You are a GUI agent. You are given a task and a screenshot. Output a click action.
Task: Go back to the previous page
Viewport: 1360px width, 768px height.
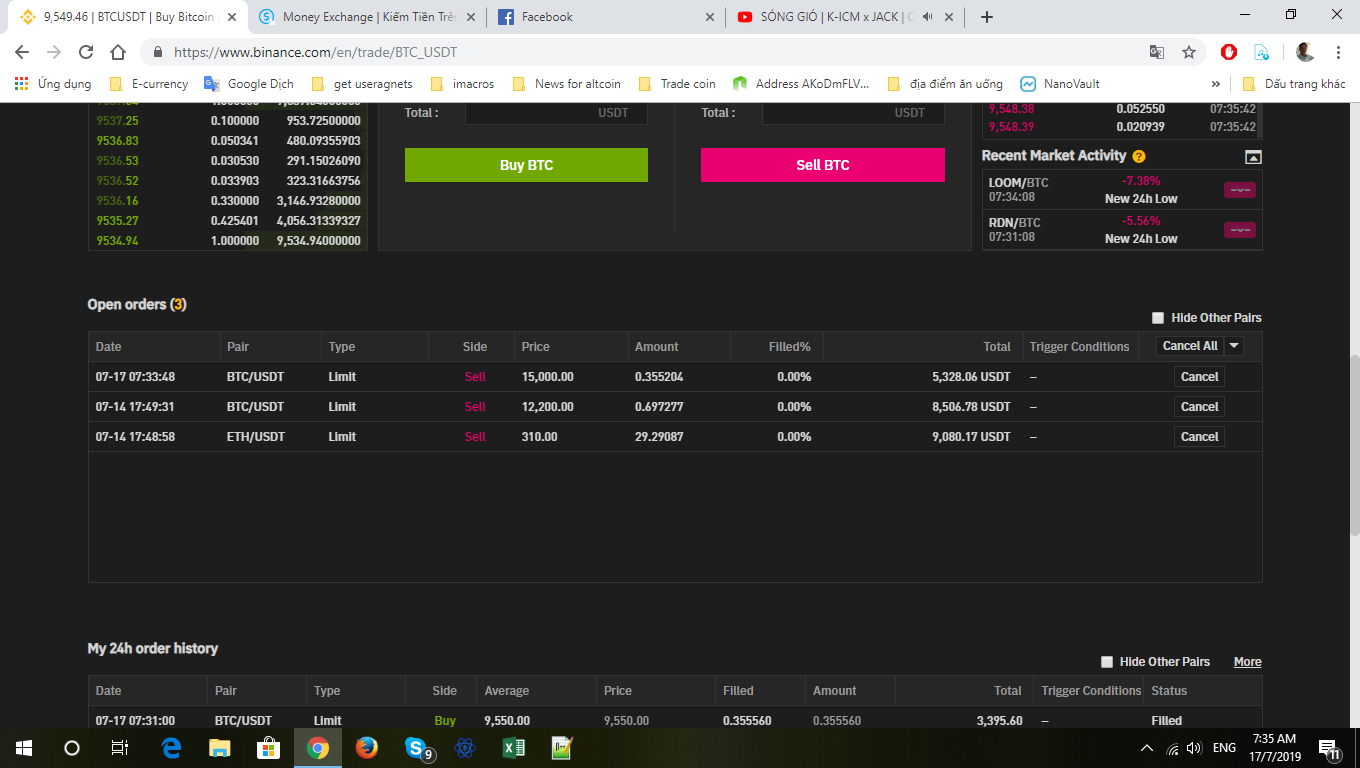pyautogui.click(x=22, y=52)
